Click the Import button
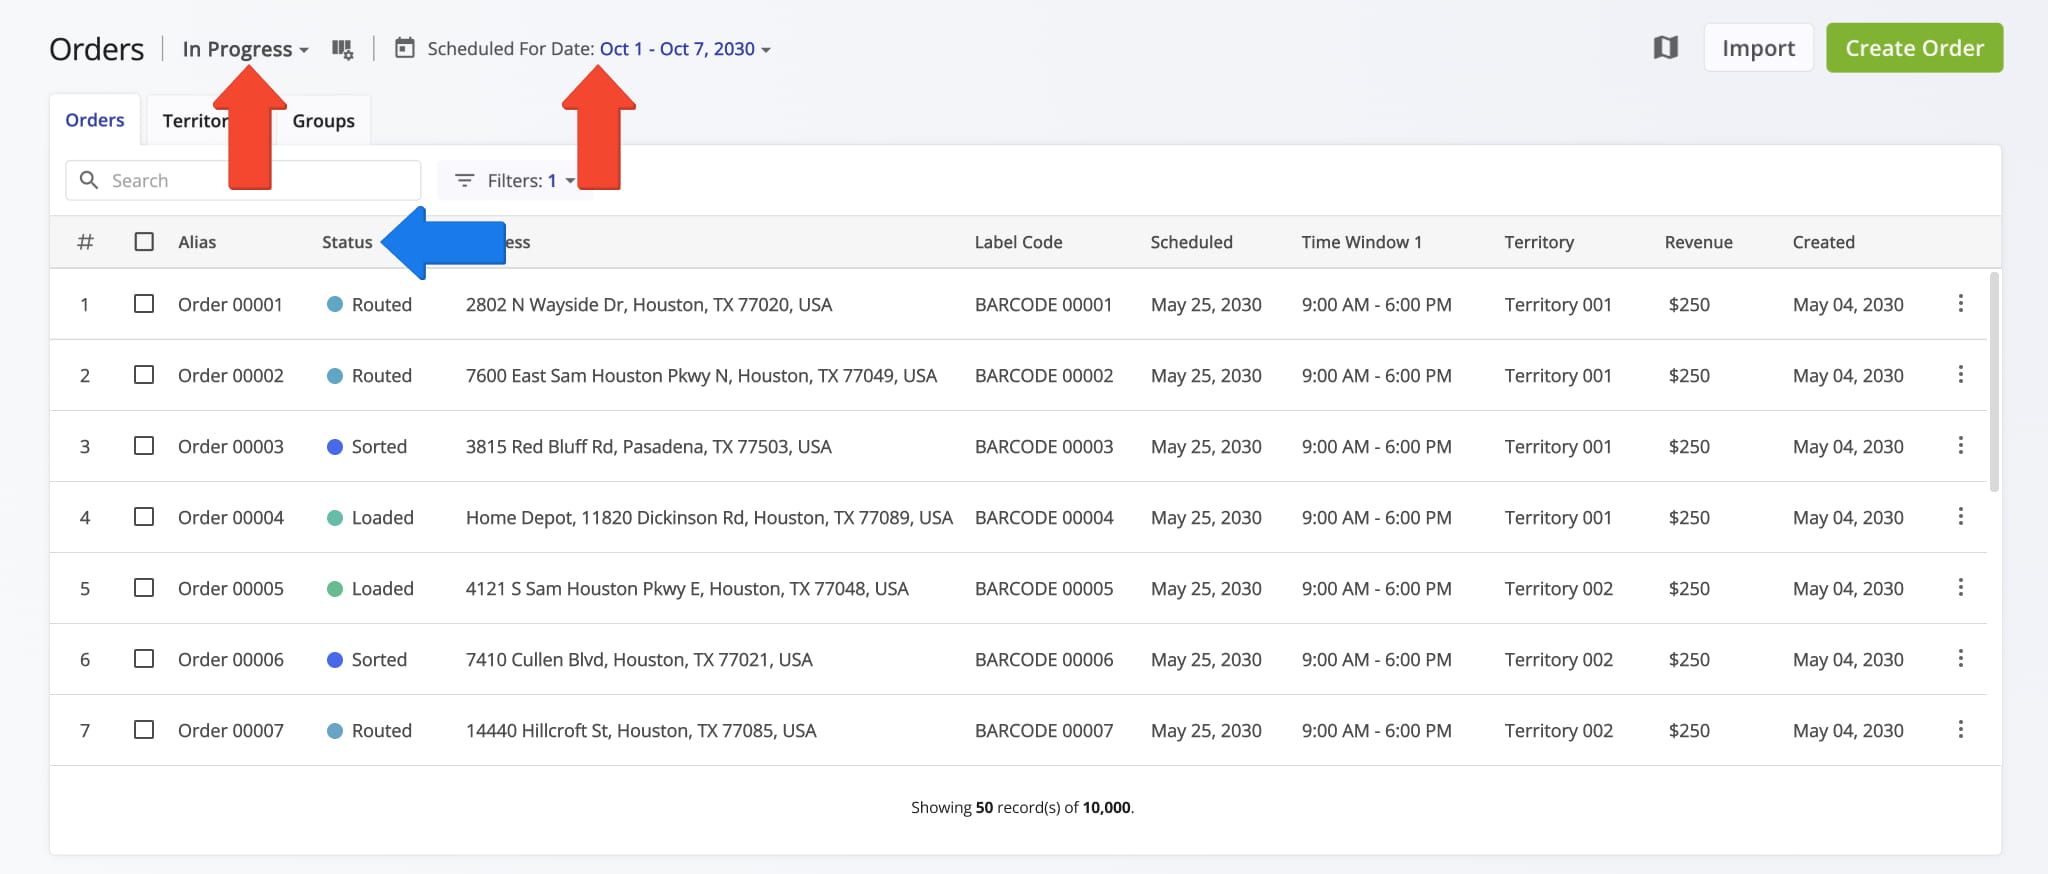 coord(1758,48)
